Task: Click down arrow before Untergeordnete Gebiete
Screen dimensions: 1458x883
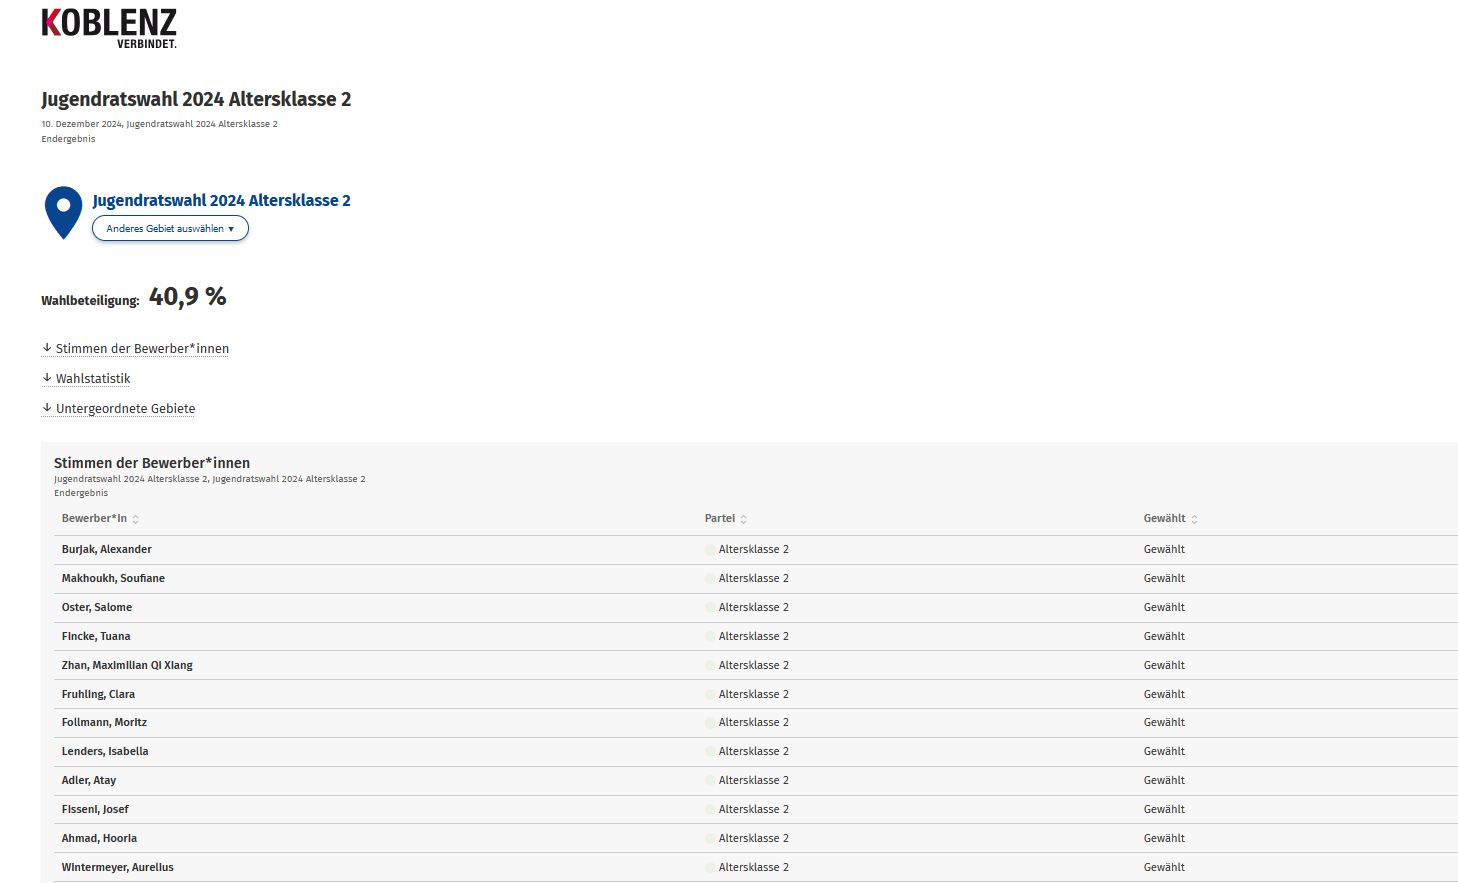Action: tap(47, 408)
